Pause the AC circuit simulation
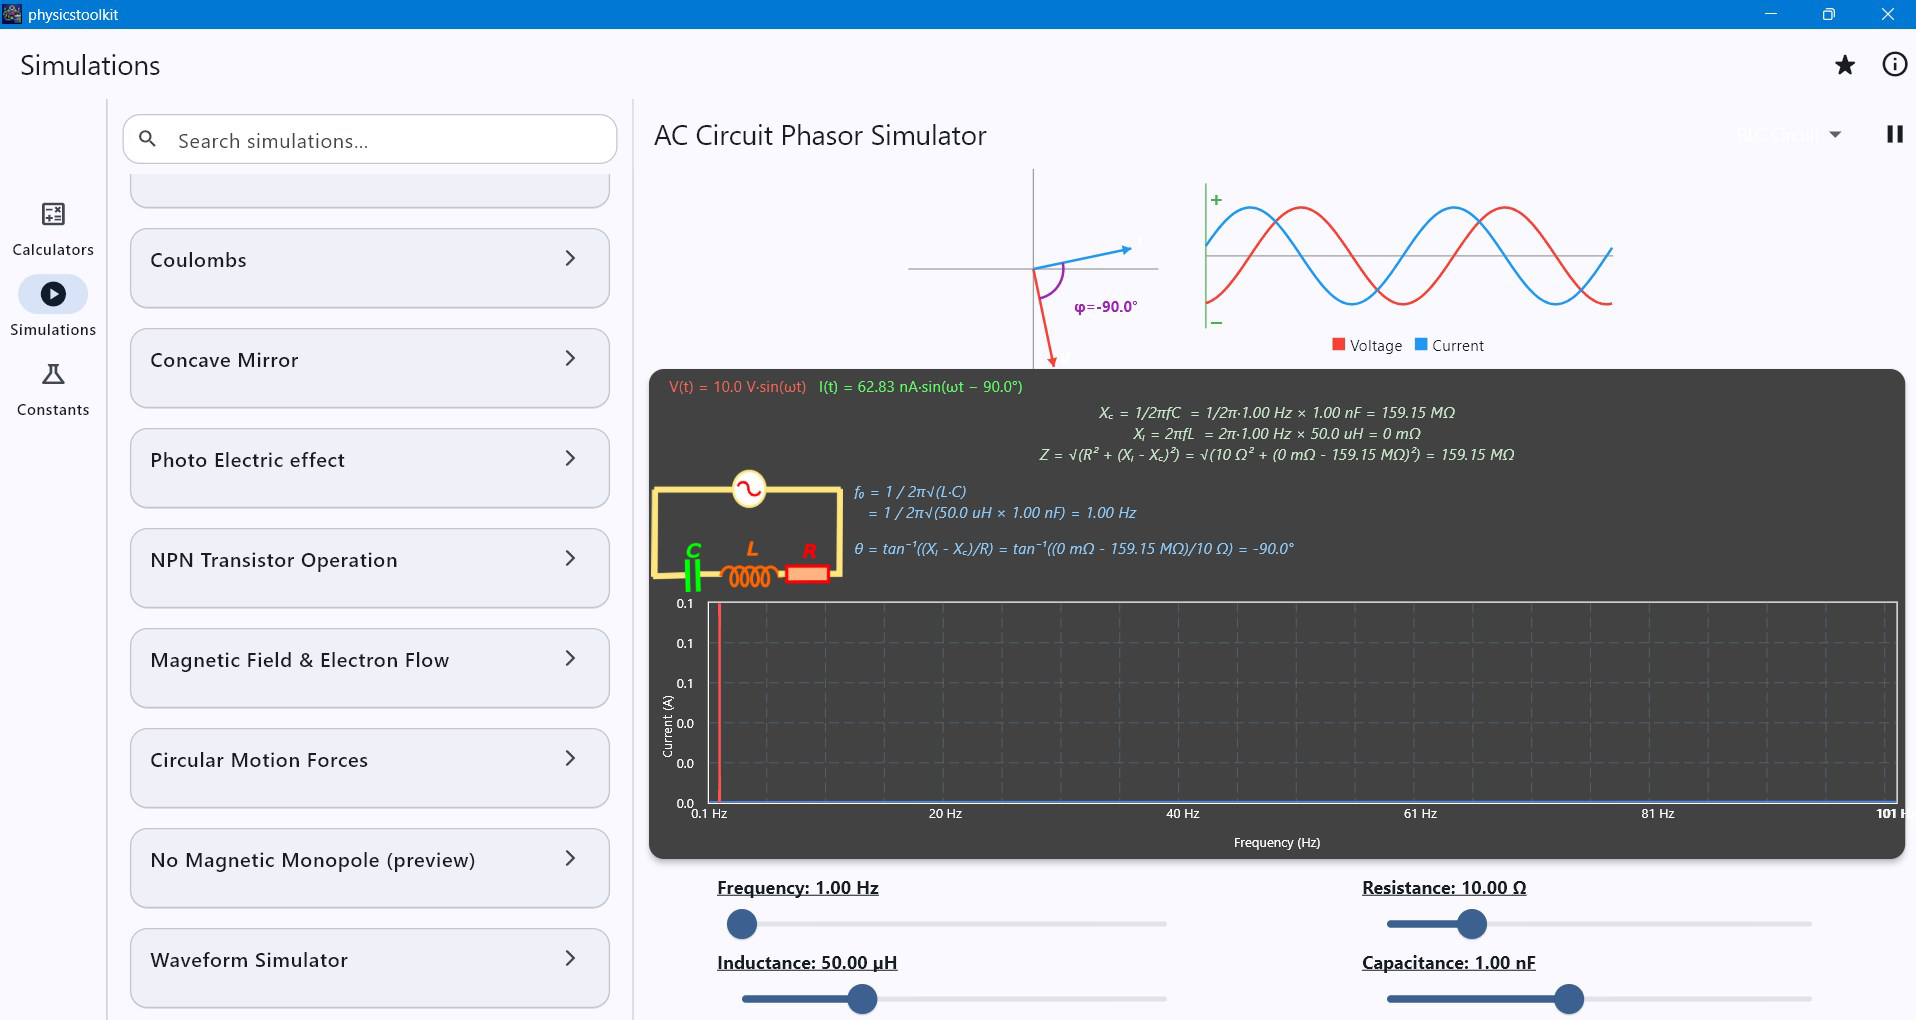This screenshot has height=1020, width=1916. [x=1894, y=134]
